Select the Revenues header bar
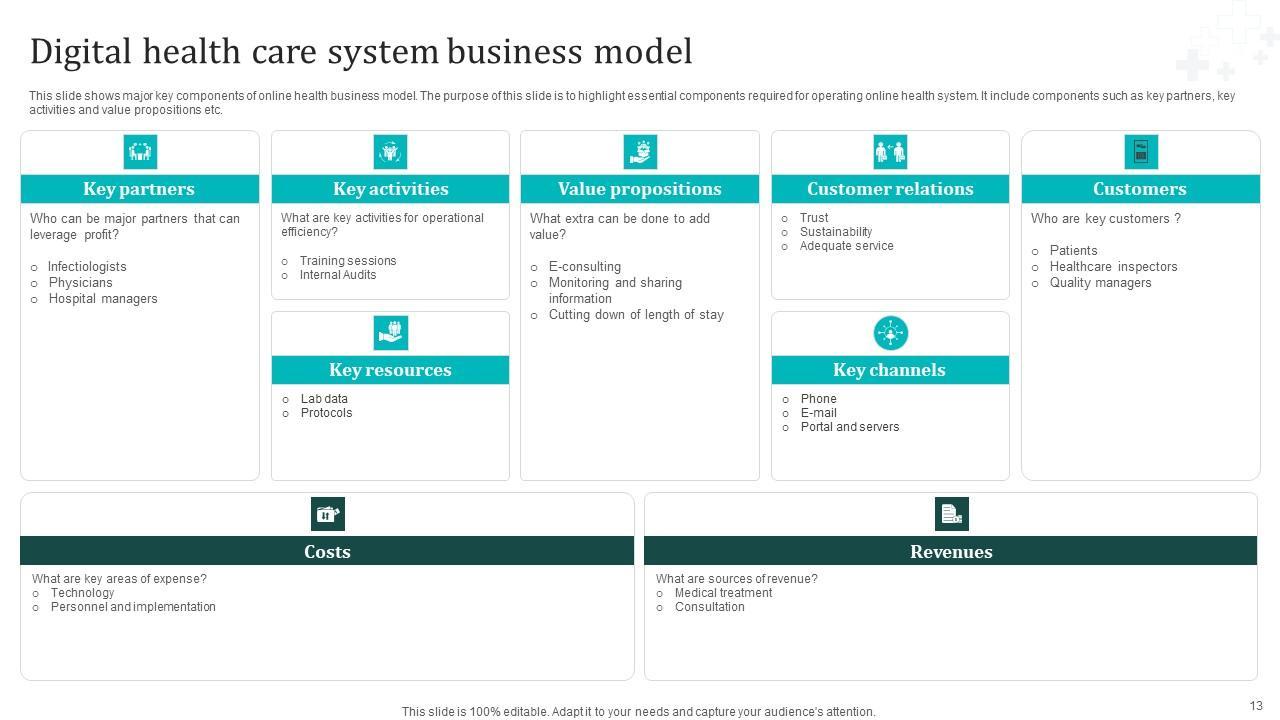This screenshot has height=720, width=1280. click(951, 551)
